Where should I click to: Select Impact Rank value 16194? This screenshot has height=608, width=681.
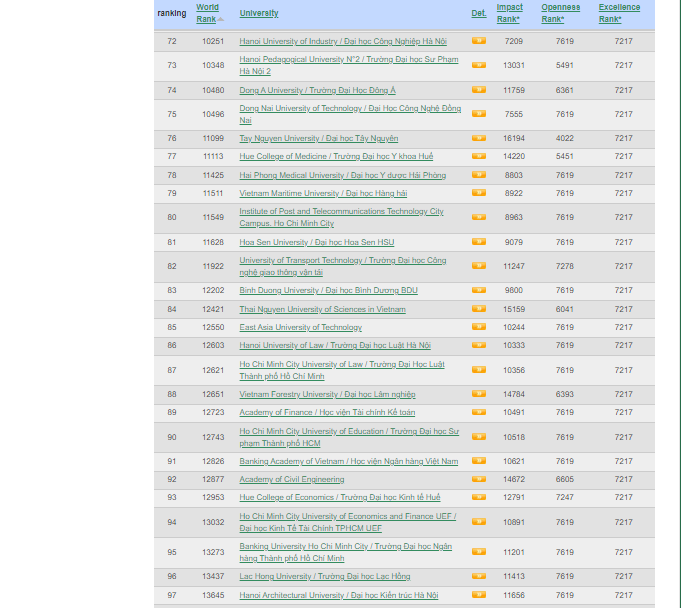(514, 139)
